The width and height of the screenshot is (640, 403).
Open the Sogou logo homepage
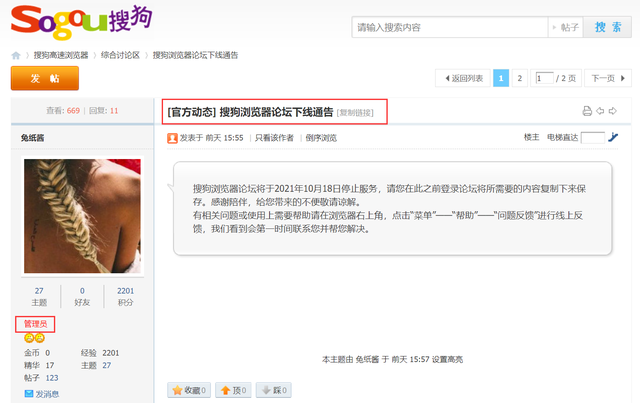[x=81, y=22]
